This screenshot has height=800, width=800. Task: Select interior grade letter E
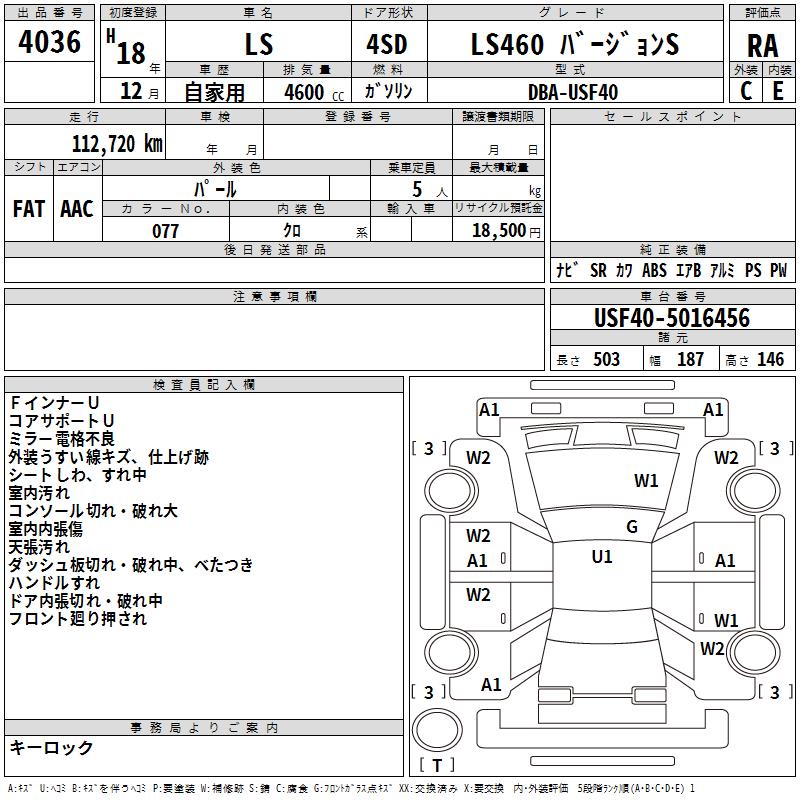pyautogui.click(x=778, y=91)
